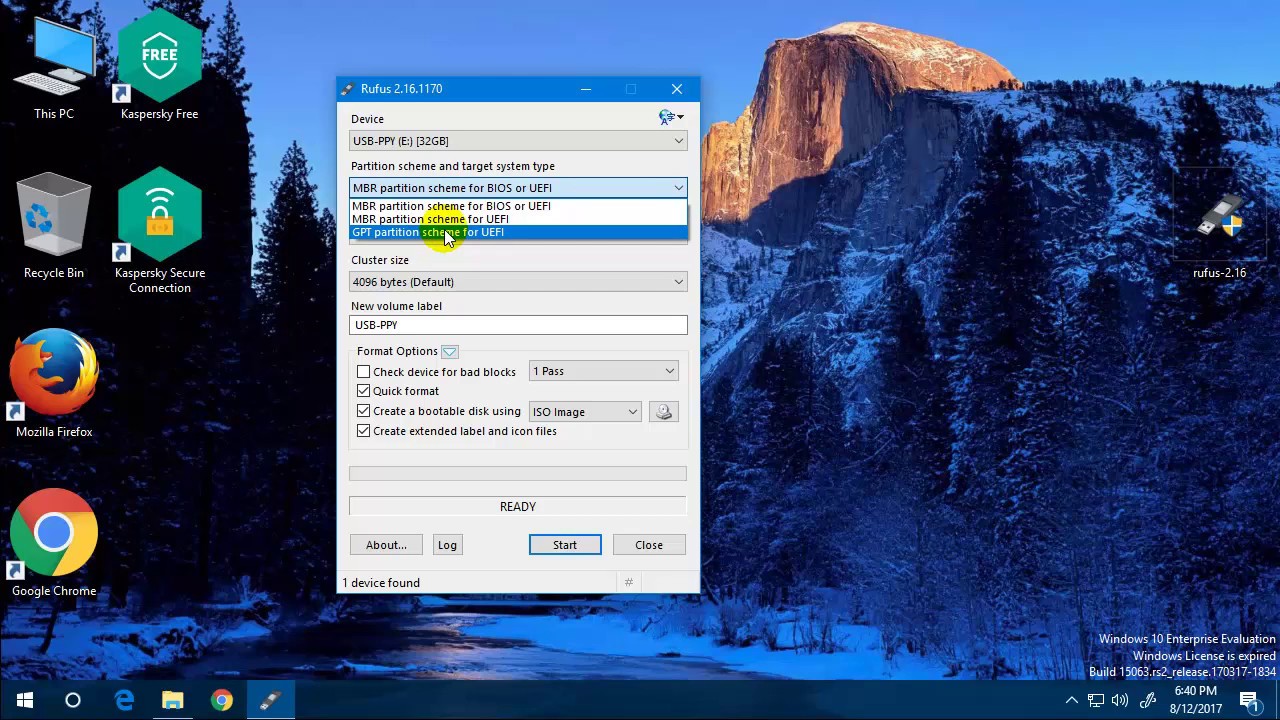Open the Action Center notifications icon

point(1249,701)
